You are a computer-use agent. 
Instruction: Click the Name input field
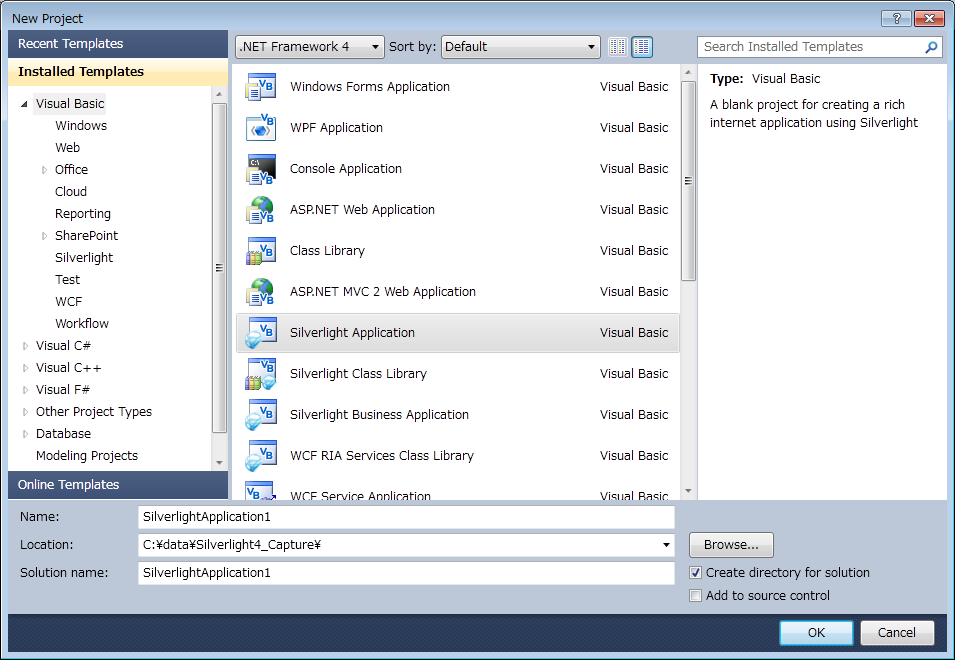pyautogui.click(x=406, y=517)
